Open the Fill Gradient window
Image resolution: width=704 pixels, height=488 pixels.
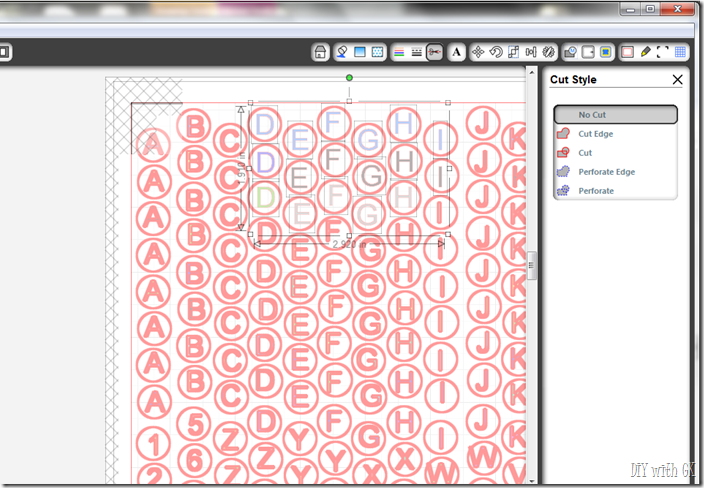click(360, 52)
